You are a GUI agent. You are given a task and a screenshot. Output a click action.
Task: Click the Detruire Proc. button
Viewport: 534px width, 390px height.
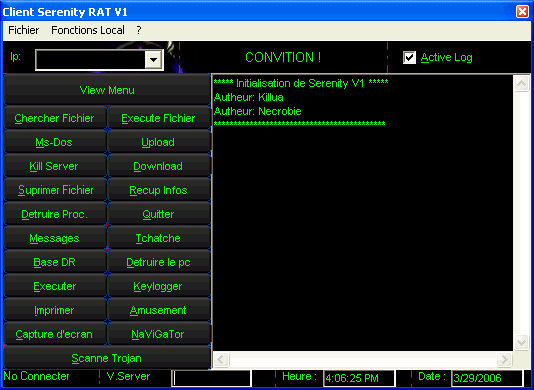tap(54, 214)
